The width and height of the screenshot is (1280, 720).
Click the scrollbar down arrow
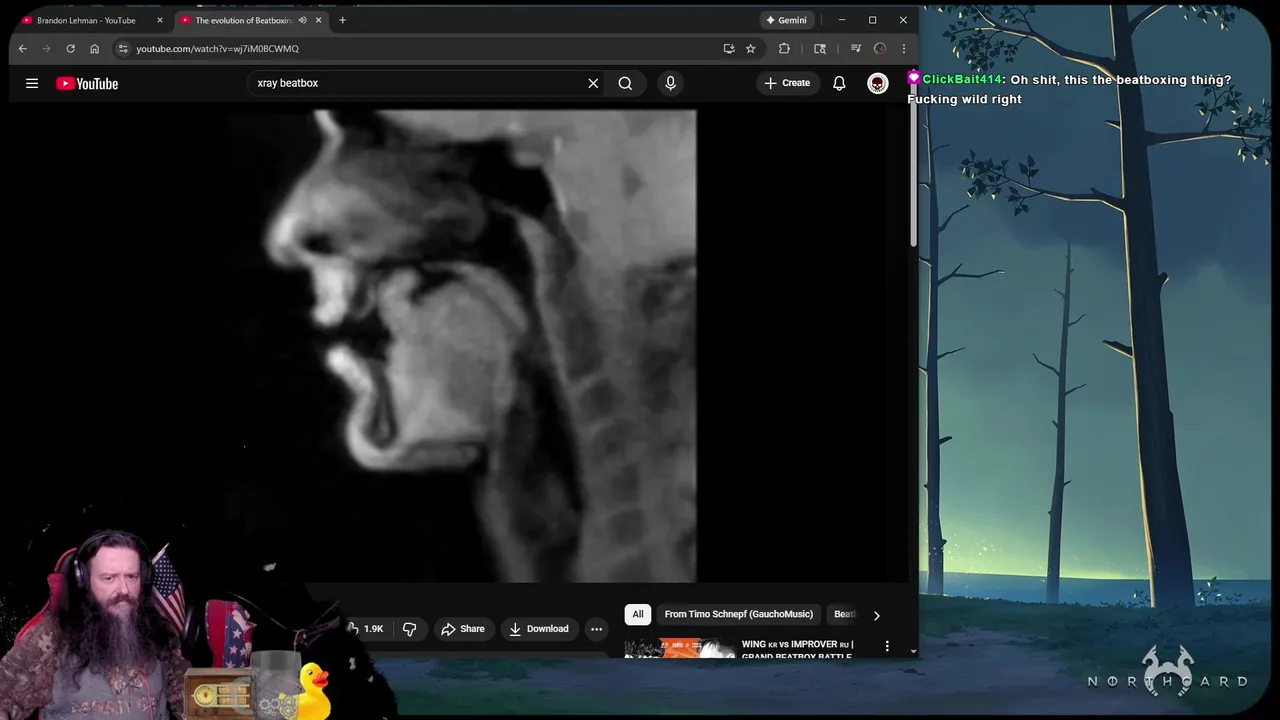(913, 652)
